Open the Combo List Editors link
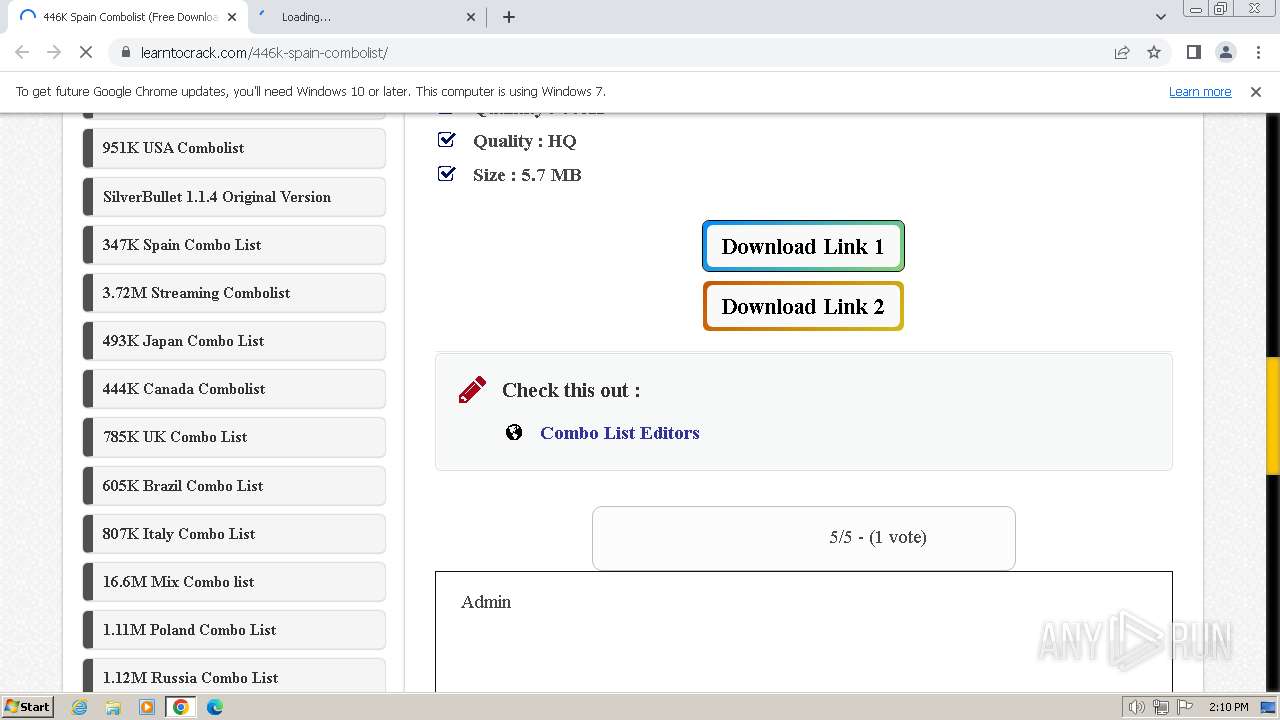 click(x=619, y=433)
